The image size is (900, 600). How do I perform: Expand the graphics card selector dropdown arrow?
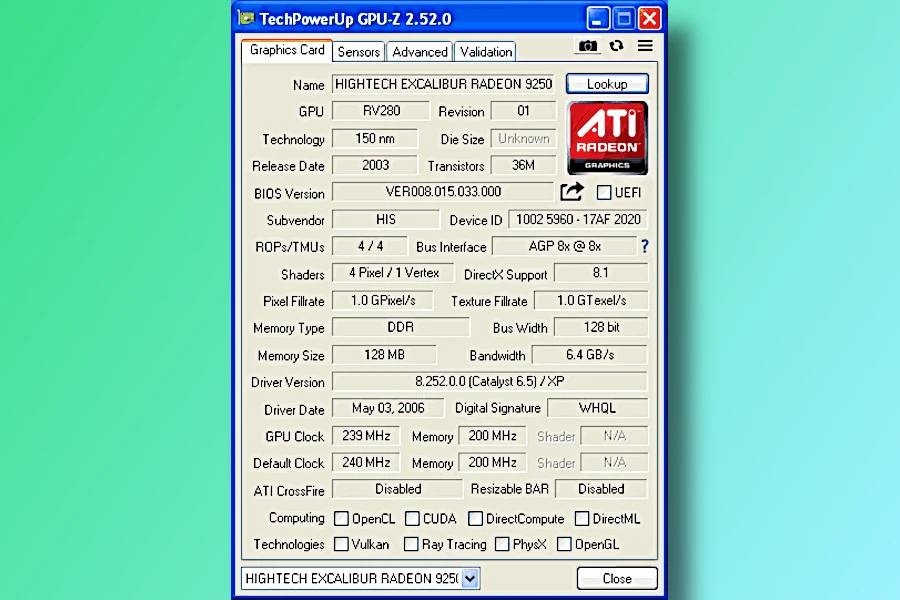470,578
